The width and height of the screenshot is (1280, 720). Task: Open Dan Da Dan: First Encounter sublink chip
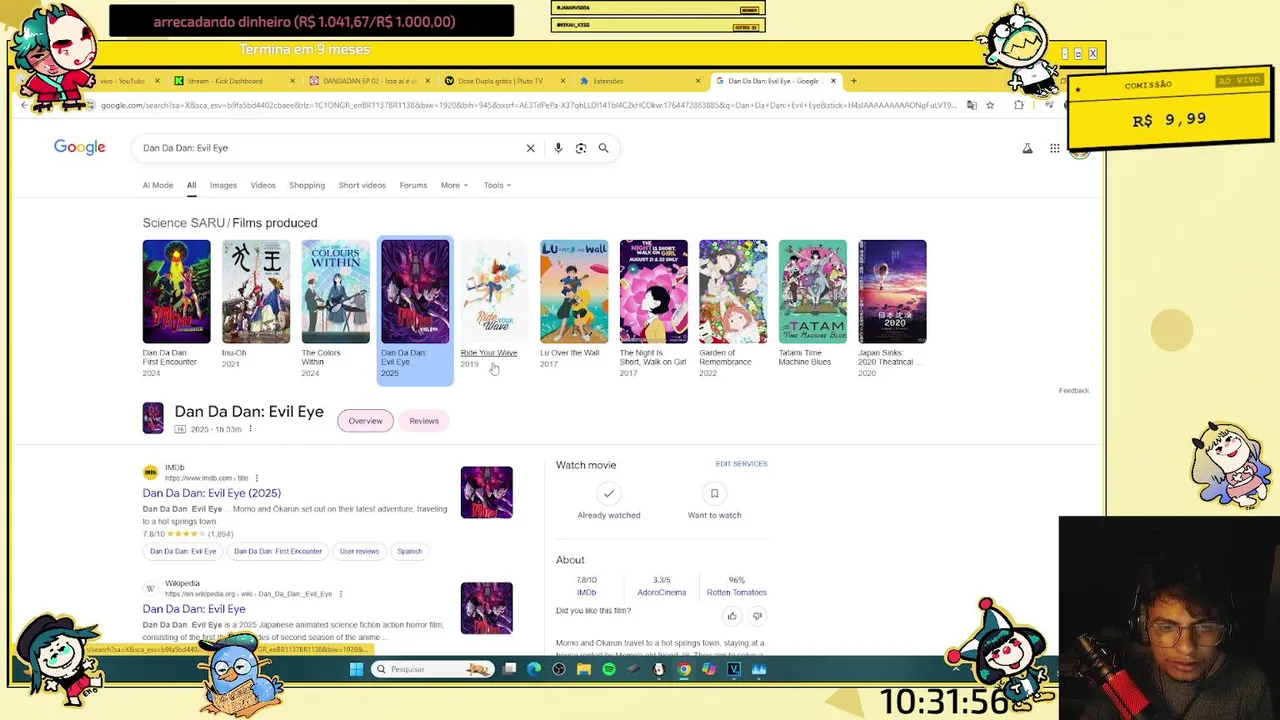tap(278, 551)
